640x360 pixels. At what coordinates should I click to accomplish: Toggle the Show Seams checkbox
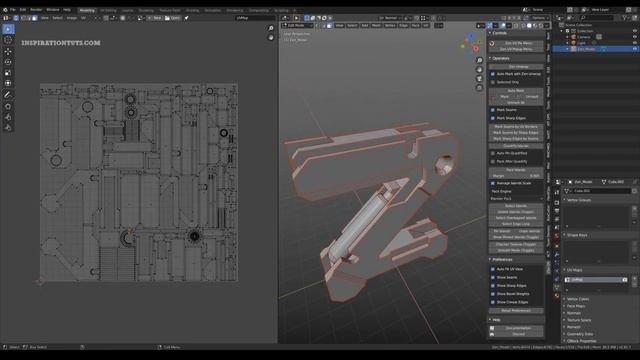coord(493,277)
